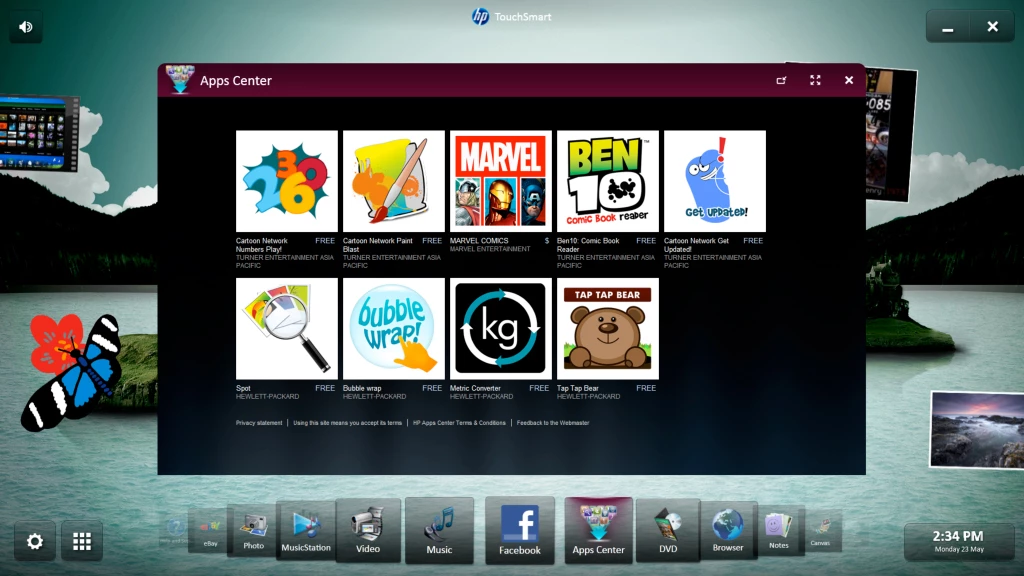The width and height of the screenshot is (1024, 576).
Task: Open the Metric Converter kg app
Action: (x=501, y=328)
